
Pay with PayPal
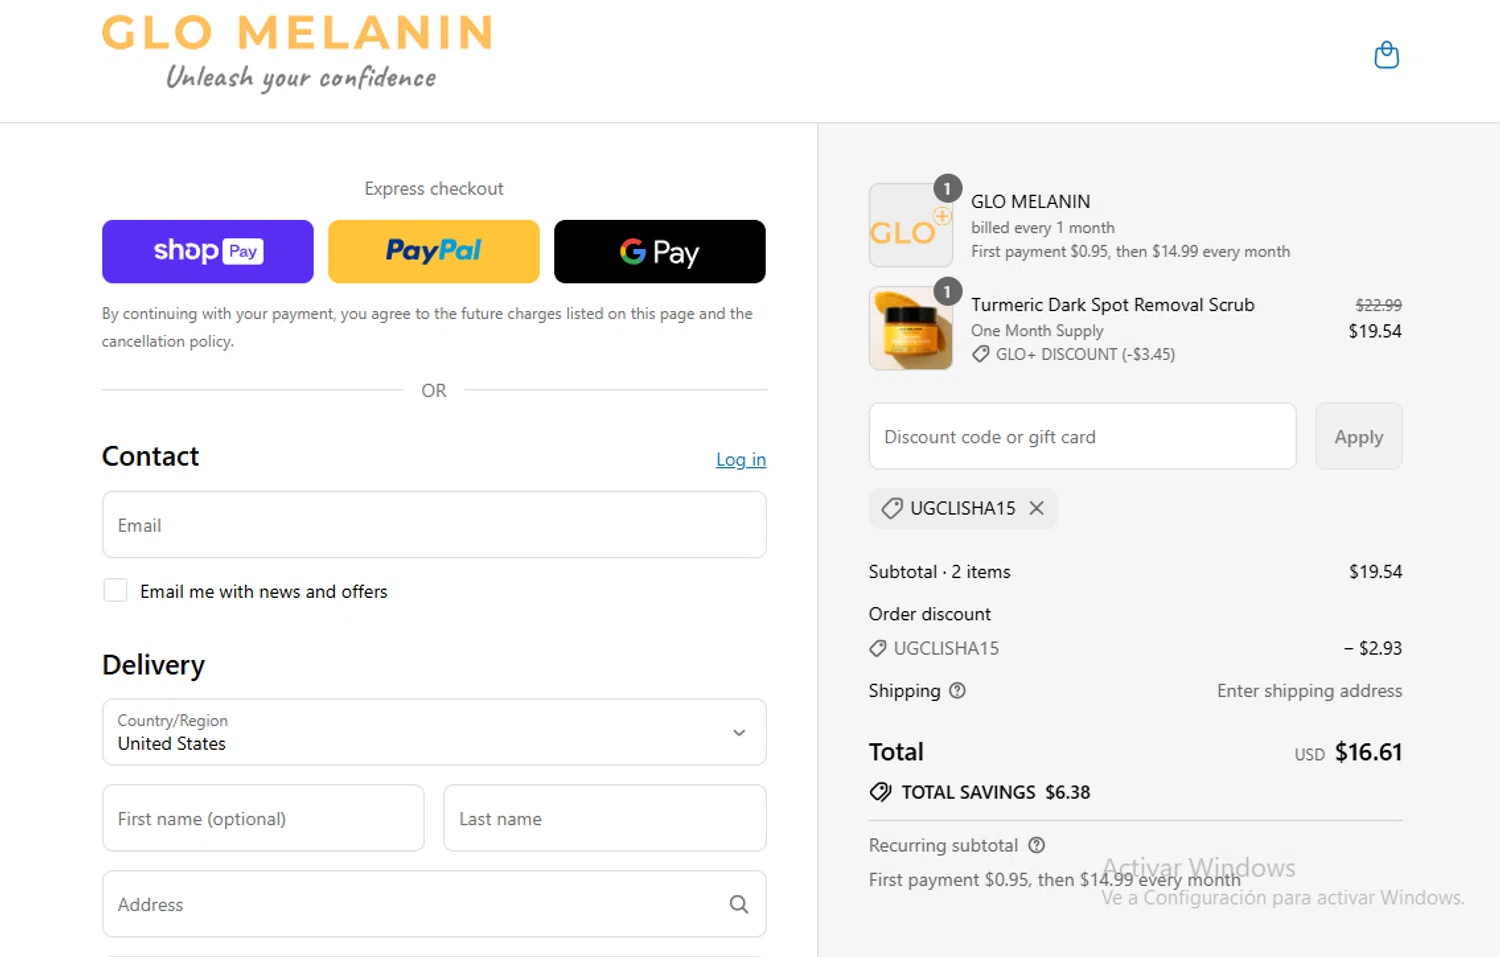click(x=434, y=251)
